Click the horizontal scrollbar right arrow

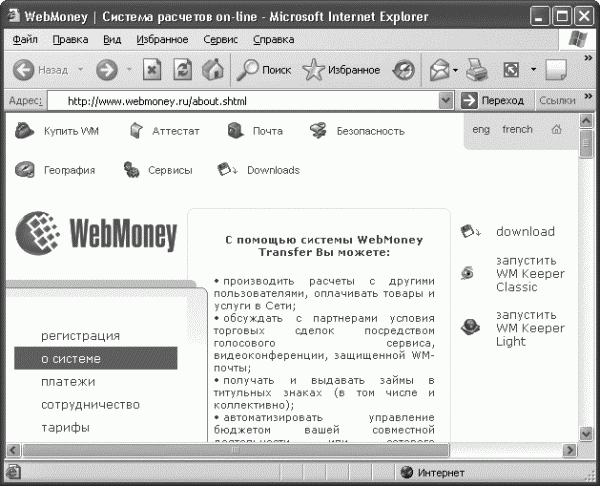click(570, 450)
